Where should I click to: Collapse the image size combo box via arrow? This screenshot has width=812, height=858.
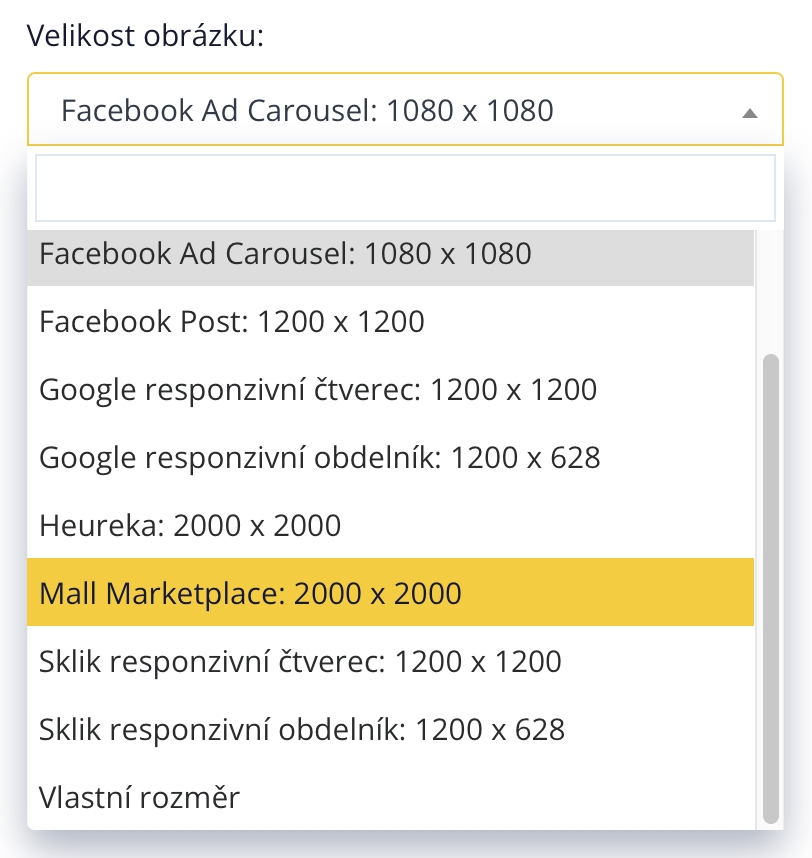750,113
